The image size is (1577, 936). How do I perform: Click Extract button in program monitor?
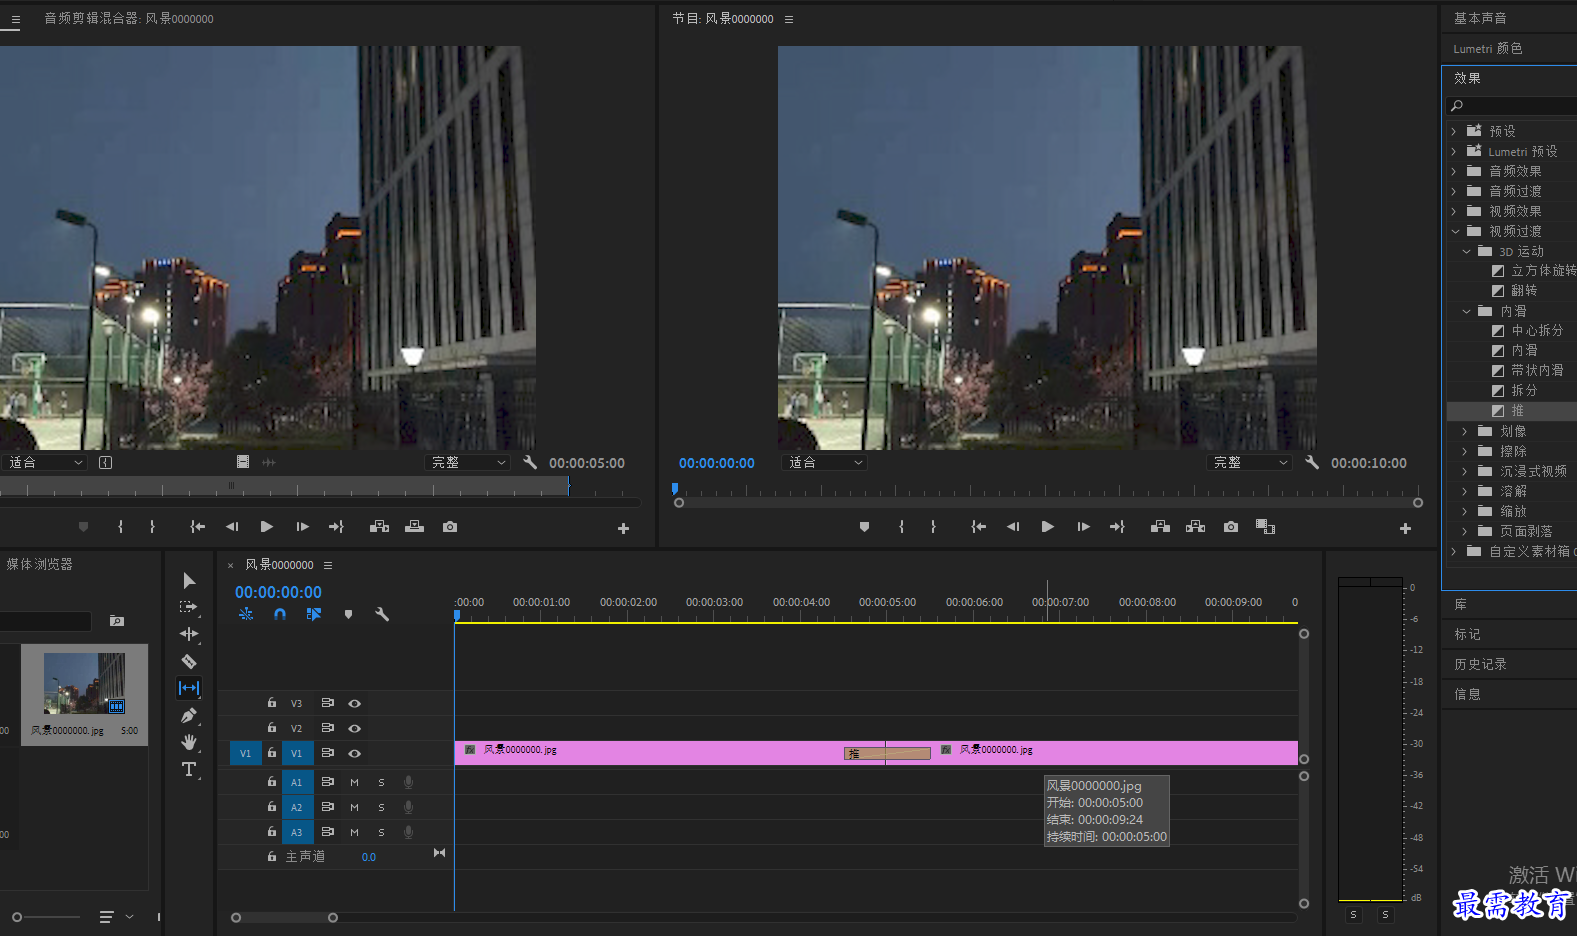(1195, 527)
